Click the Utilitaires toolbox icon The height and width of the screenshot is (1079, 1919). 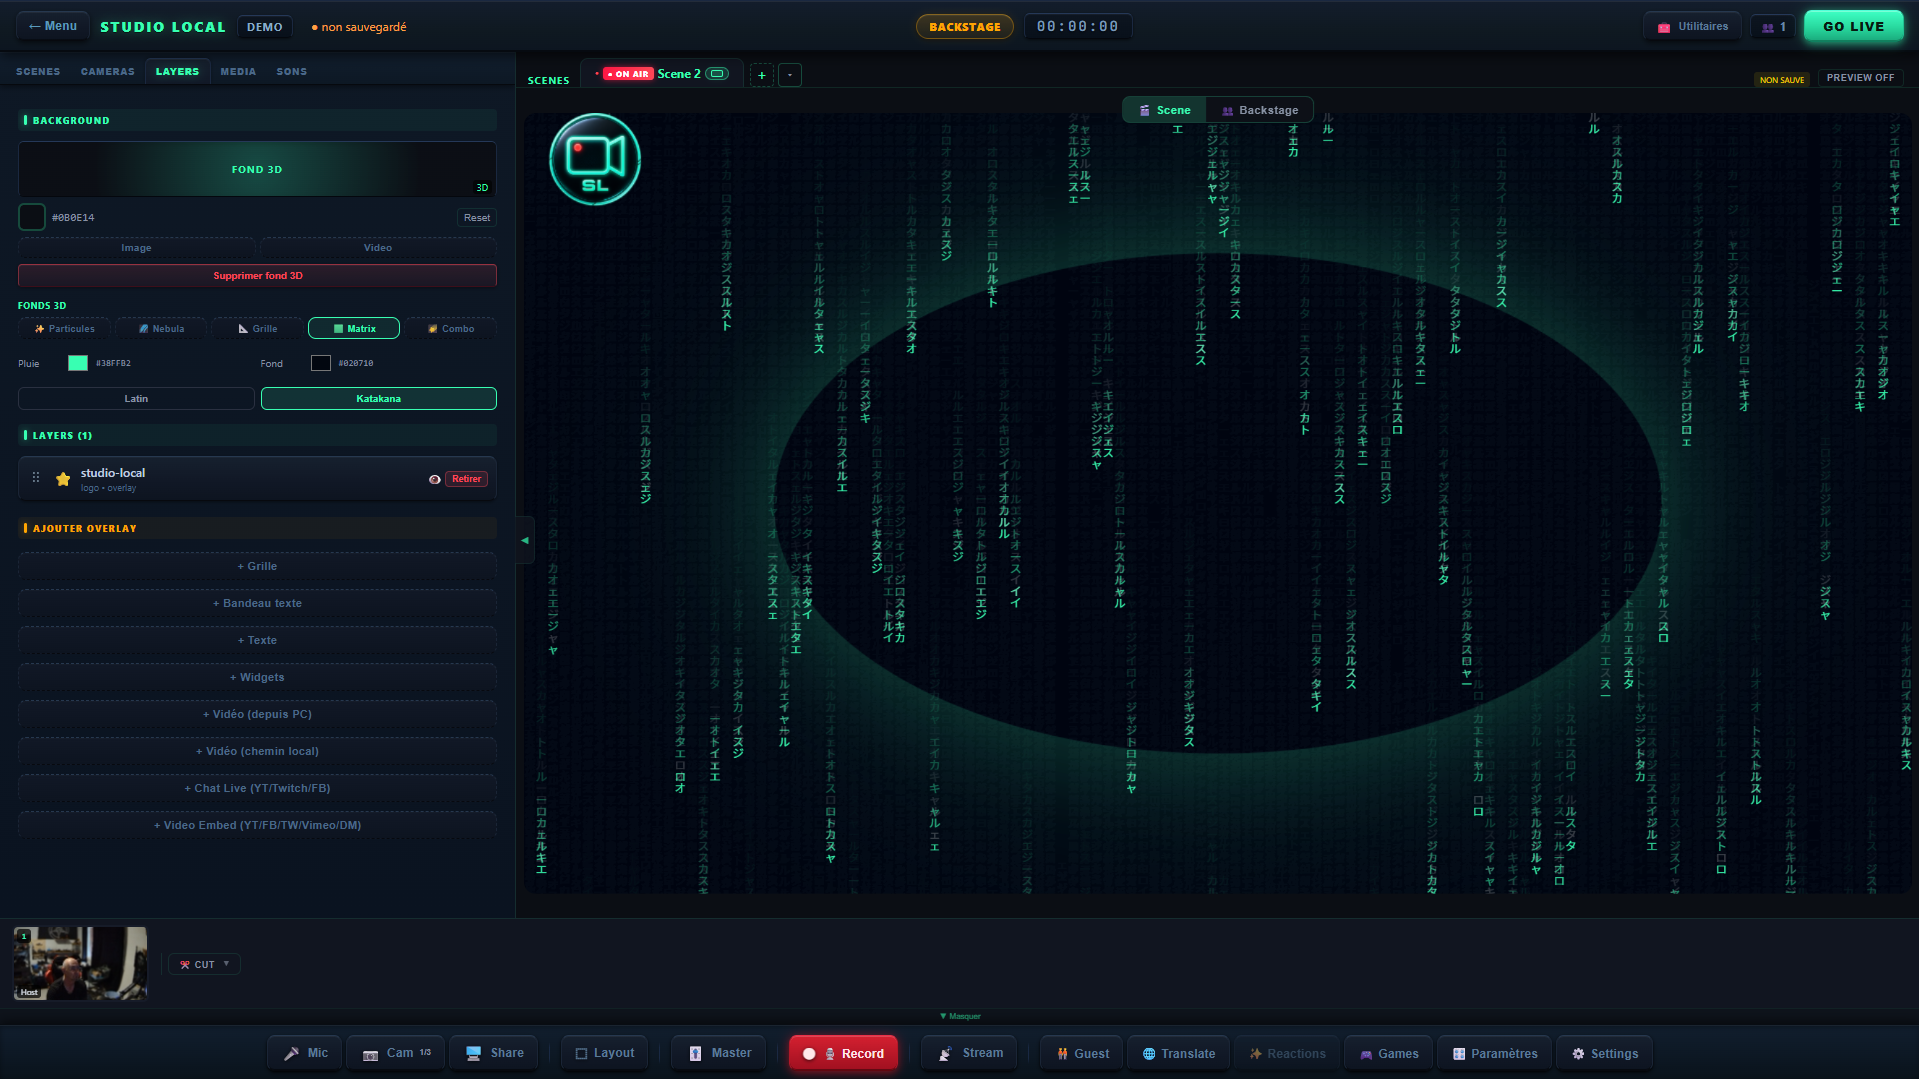1664,27
